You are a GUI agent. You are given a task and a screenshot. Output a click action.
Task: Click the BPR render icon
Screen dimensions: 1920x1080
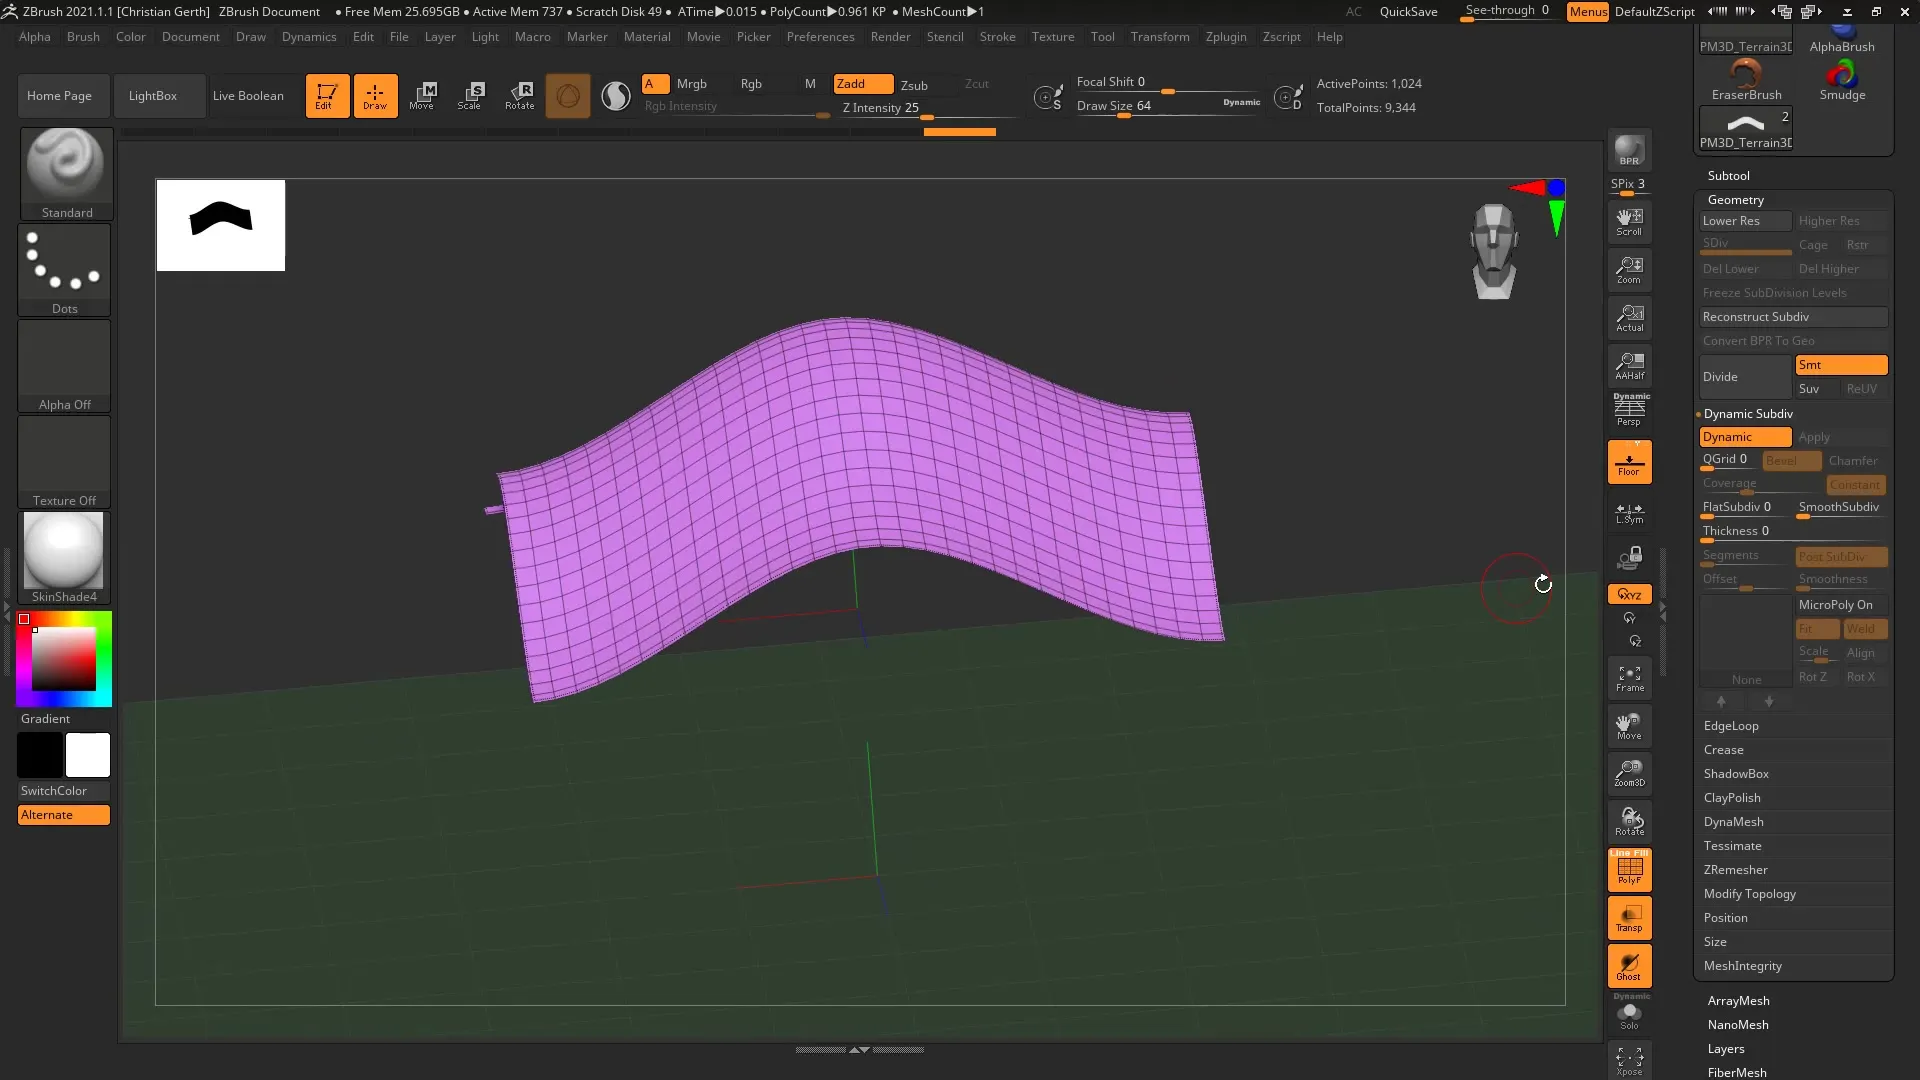[1629, 150]
